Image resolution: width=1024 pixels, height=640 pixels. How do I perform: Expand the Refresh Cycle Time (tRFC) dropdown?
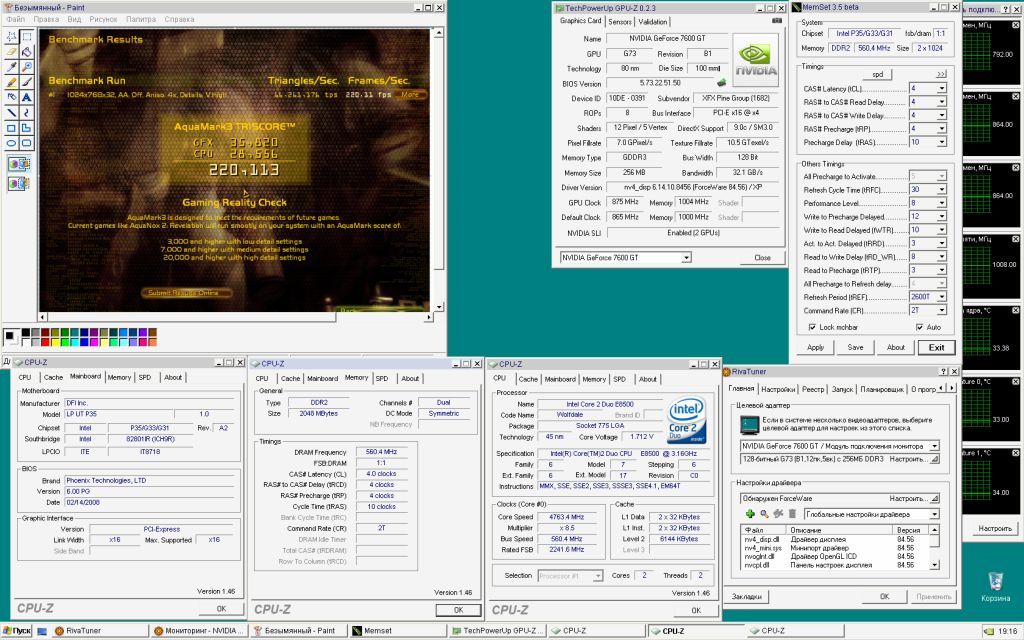pos(942,189)
